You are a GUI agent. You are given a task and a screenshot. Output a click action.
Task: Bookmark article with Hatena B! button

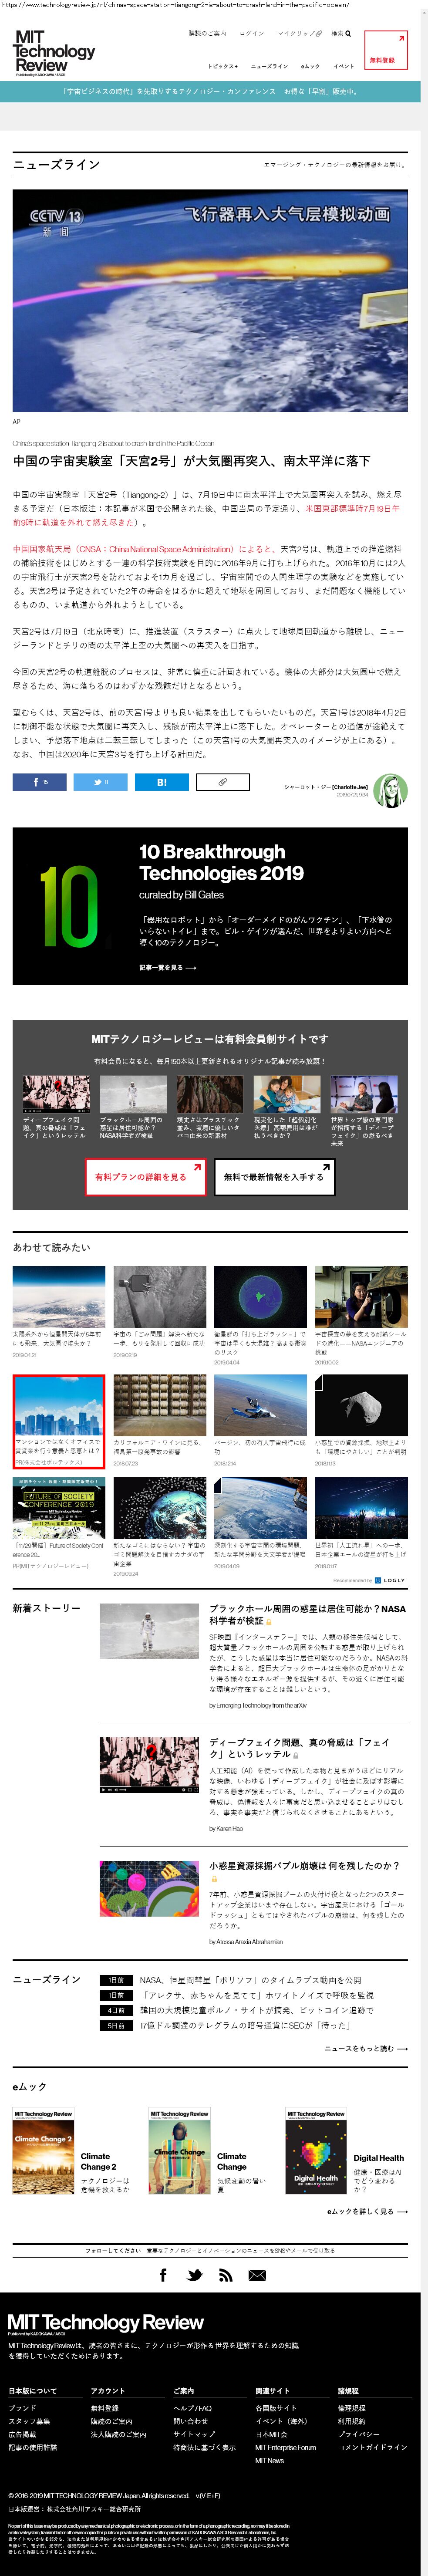click(162, 782)
